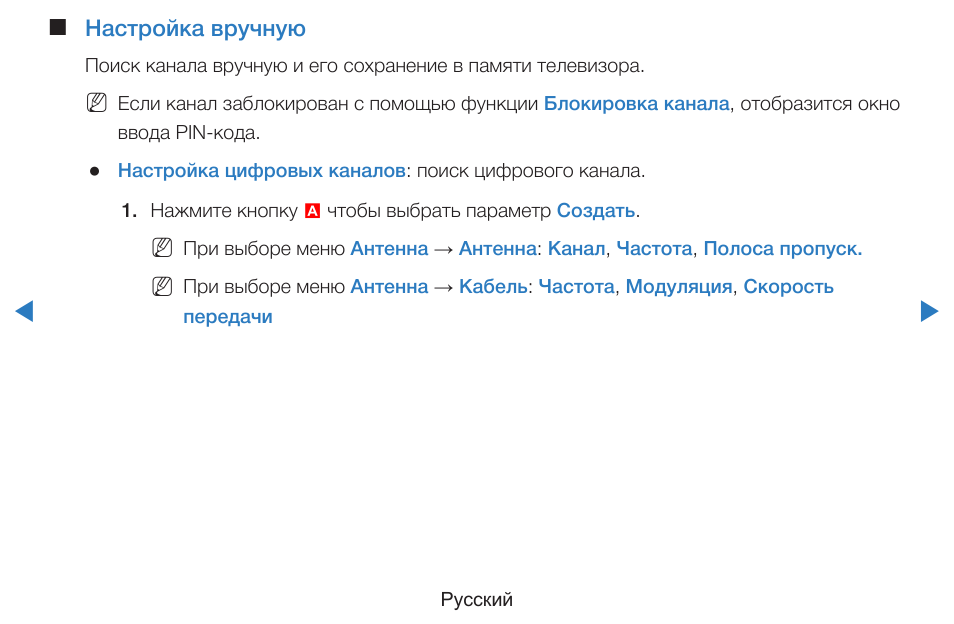Click Частота in the Кабель line
The width and height of the screenshot is (954, 624).
pos(576,286)
